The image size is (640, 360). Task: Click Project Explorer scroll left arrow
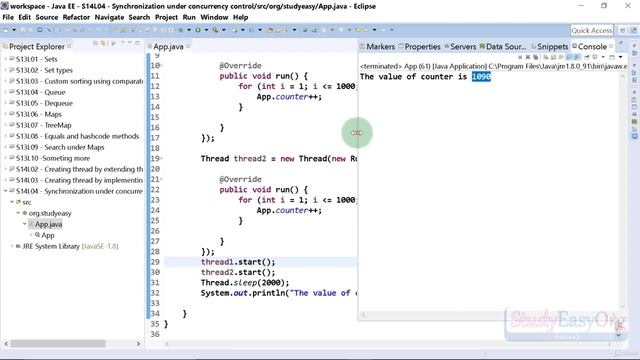tap(6, 344)
